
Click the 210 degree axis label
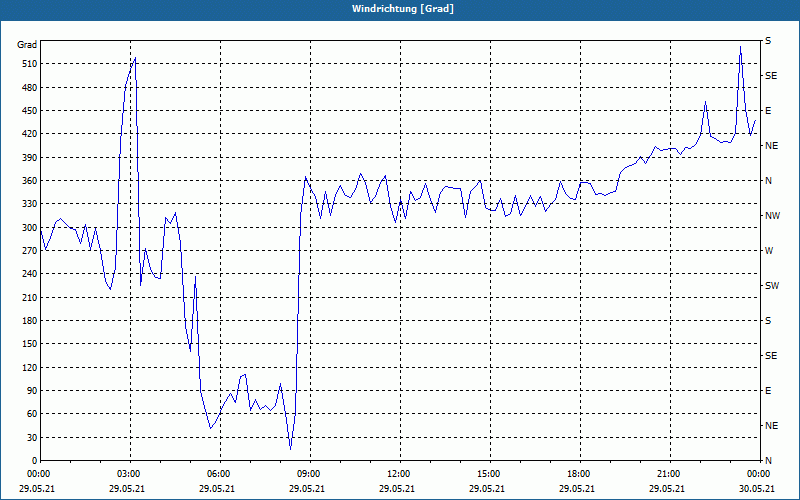tap(30, 297)
